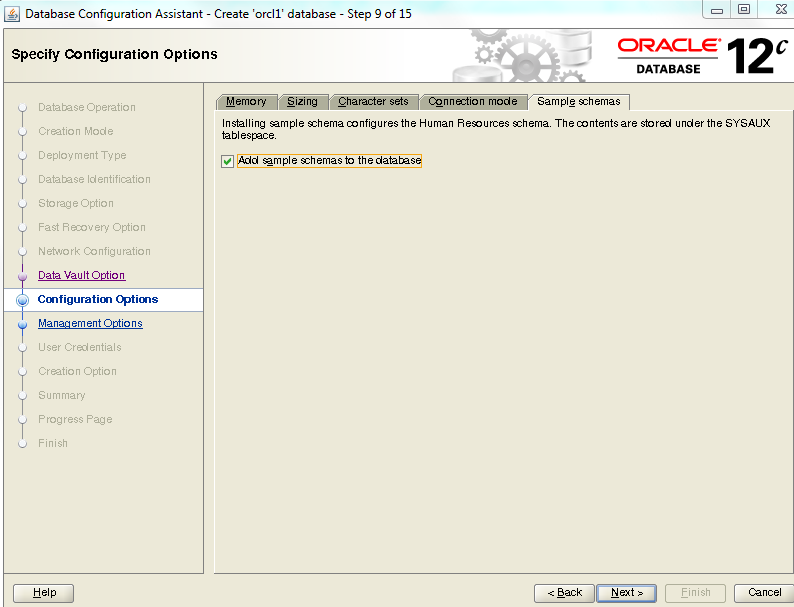This screenshot has height=607, width=794.
Task: Click the Deployment Type step text
Action: [82, 155]
